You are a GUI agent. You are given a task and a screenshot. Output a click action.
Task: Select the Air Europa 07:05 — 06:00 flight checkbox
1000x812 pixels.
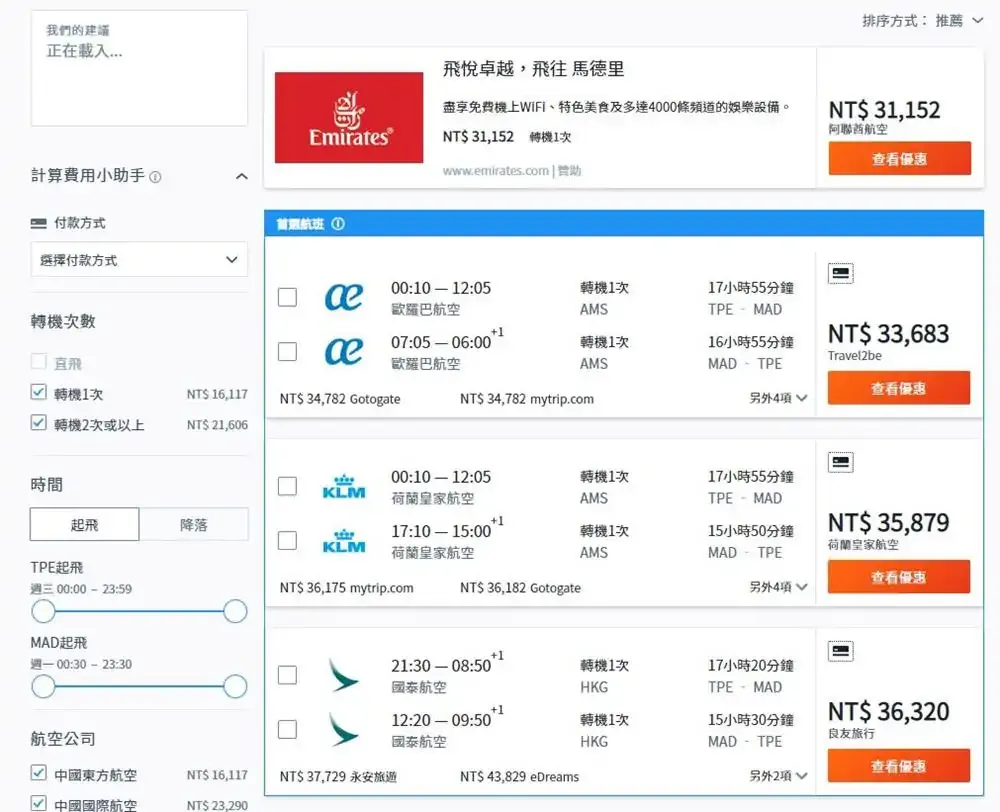click(x=288, y=351)
